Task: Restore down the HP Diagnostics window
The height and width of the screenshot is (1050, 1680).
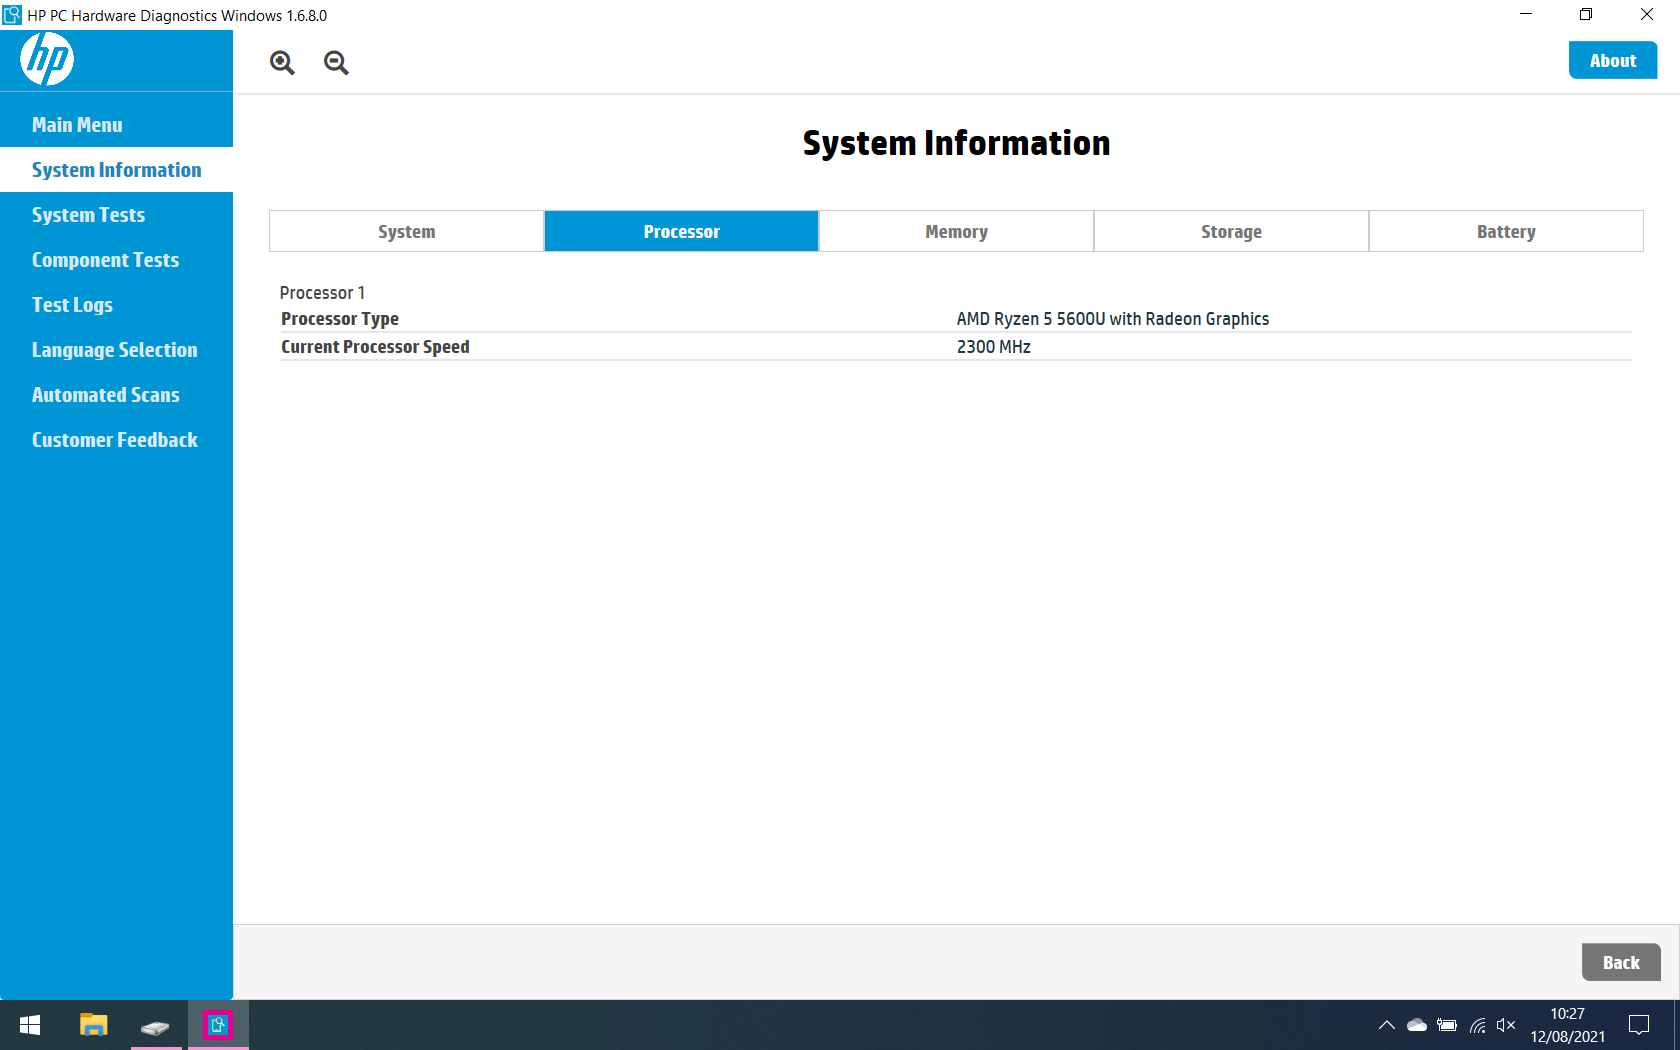Action: pos(1586,14)
